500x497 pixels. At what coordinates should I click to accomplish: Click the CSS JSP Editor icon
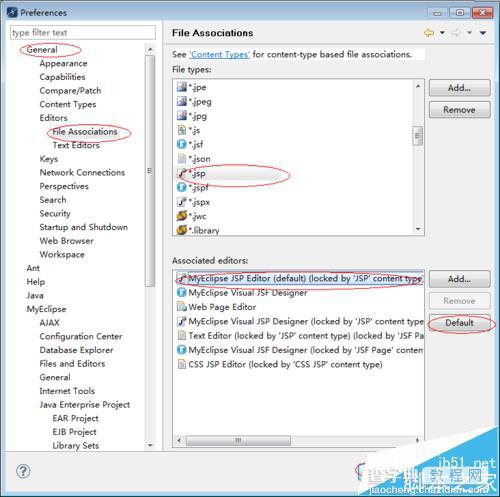coord(182,364)
